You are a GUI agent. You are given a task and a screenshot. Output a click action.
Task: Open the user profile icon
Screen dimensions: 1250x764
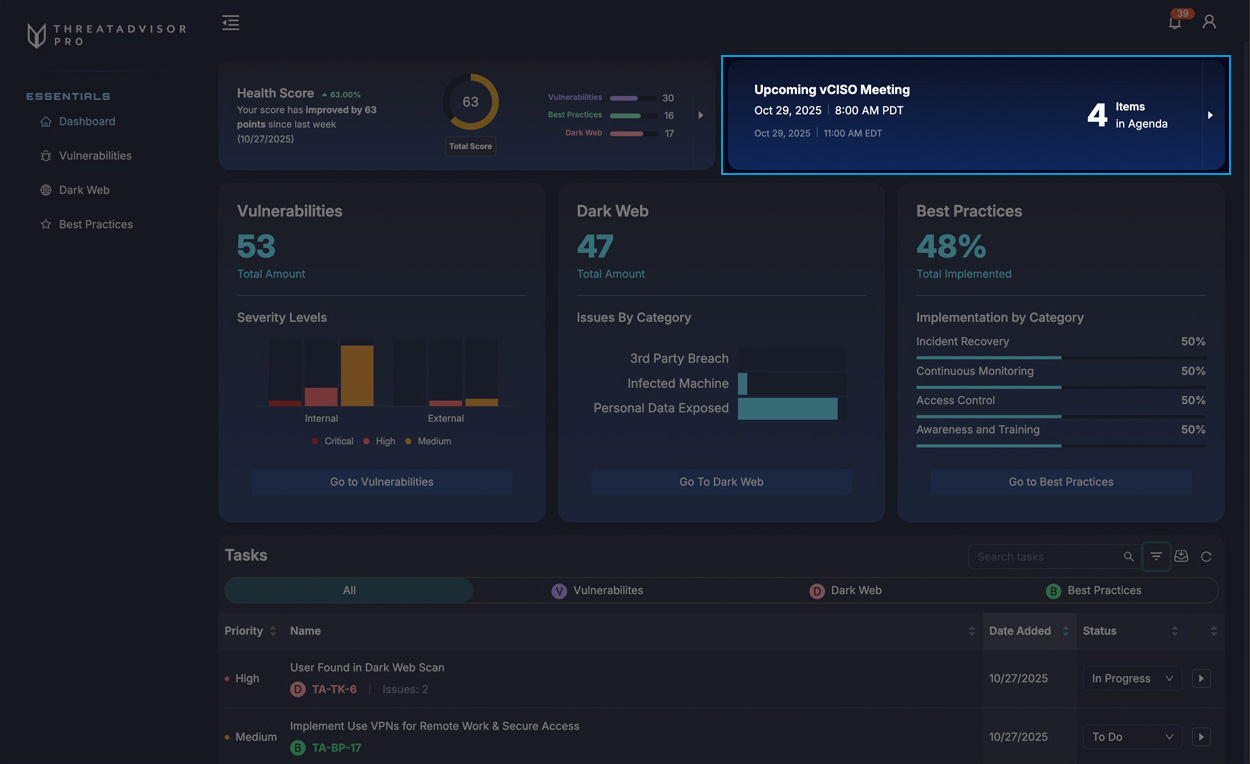click(x=1209, y=22)
